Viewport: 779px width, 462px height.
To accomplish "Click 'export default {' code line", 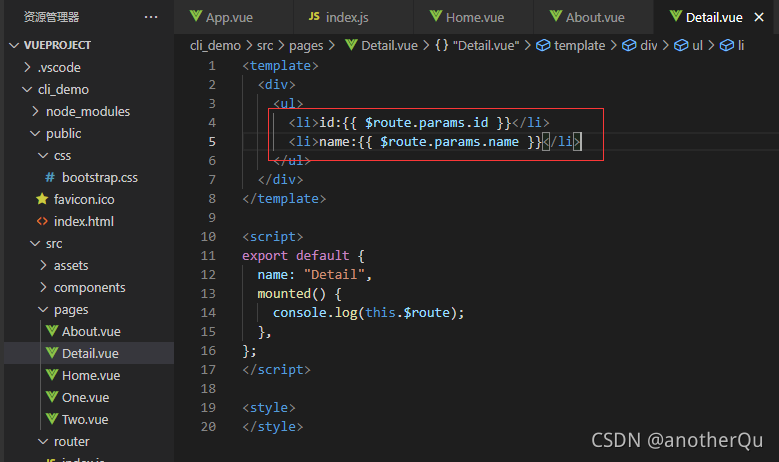I will [304, 256].
